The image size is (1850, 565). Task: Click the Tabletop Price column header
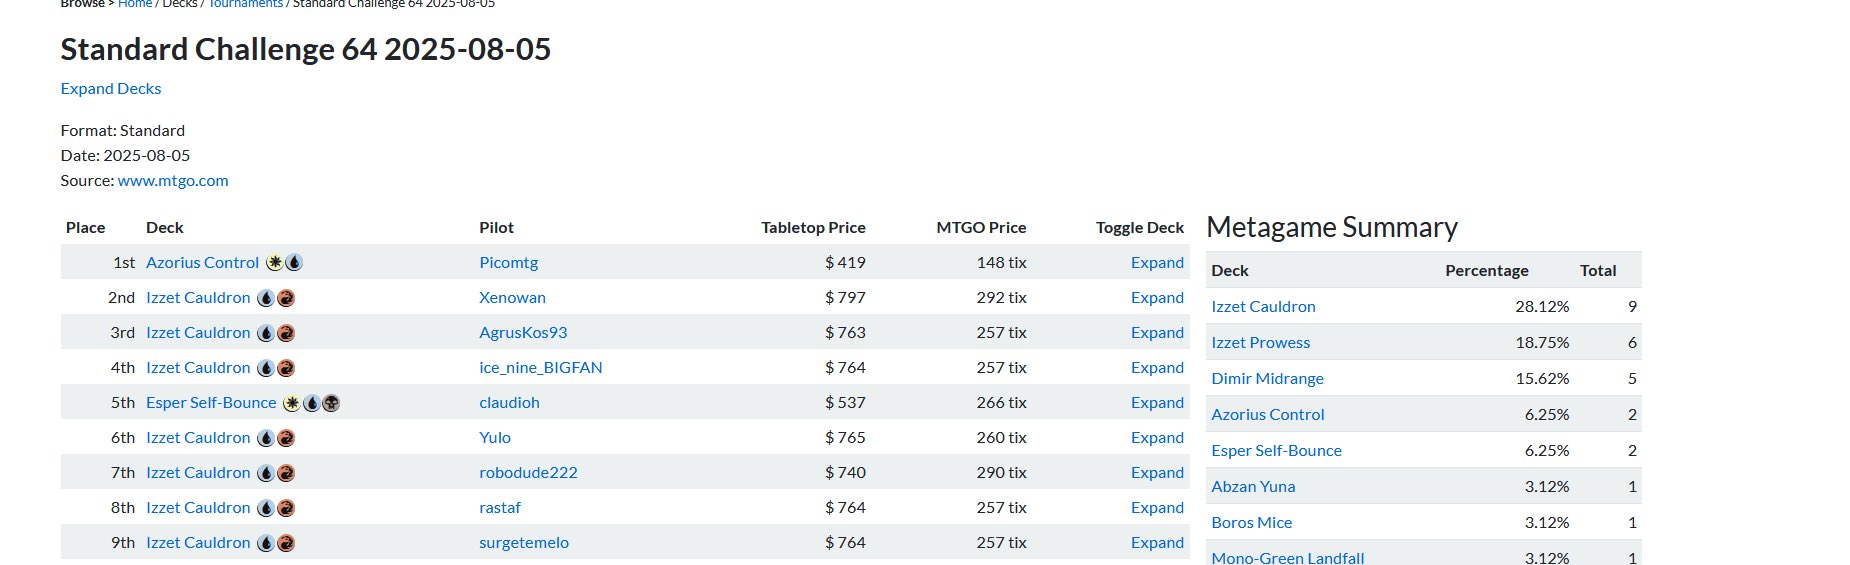pos(813,228)
